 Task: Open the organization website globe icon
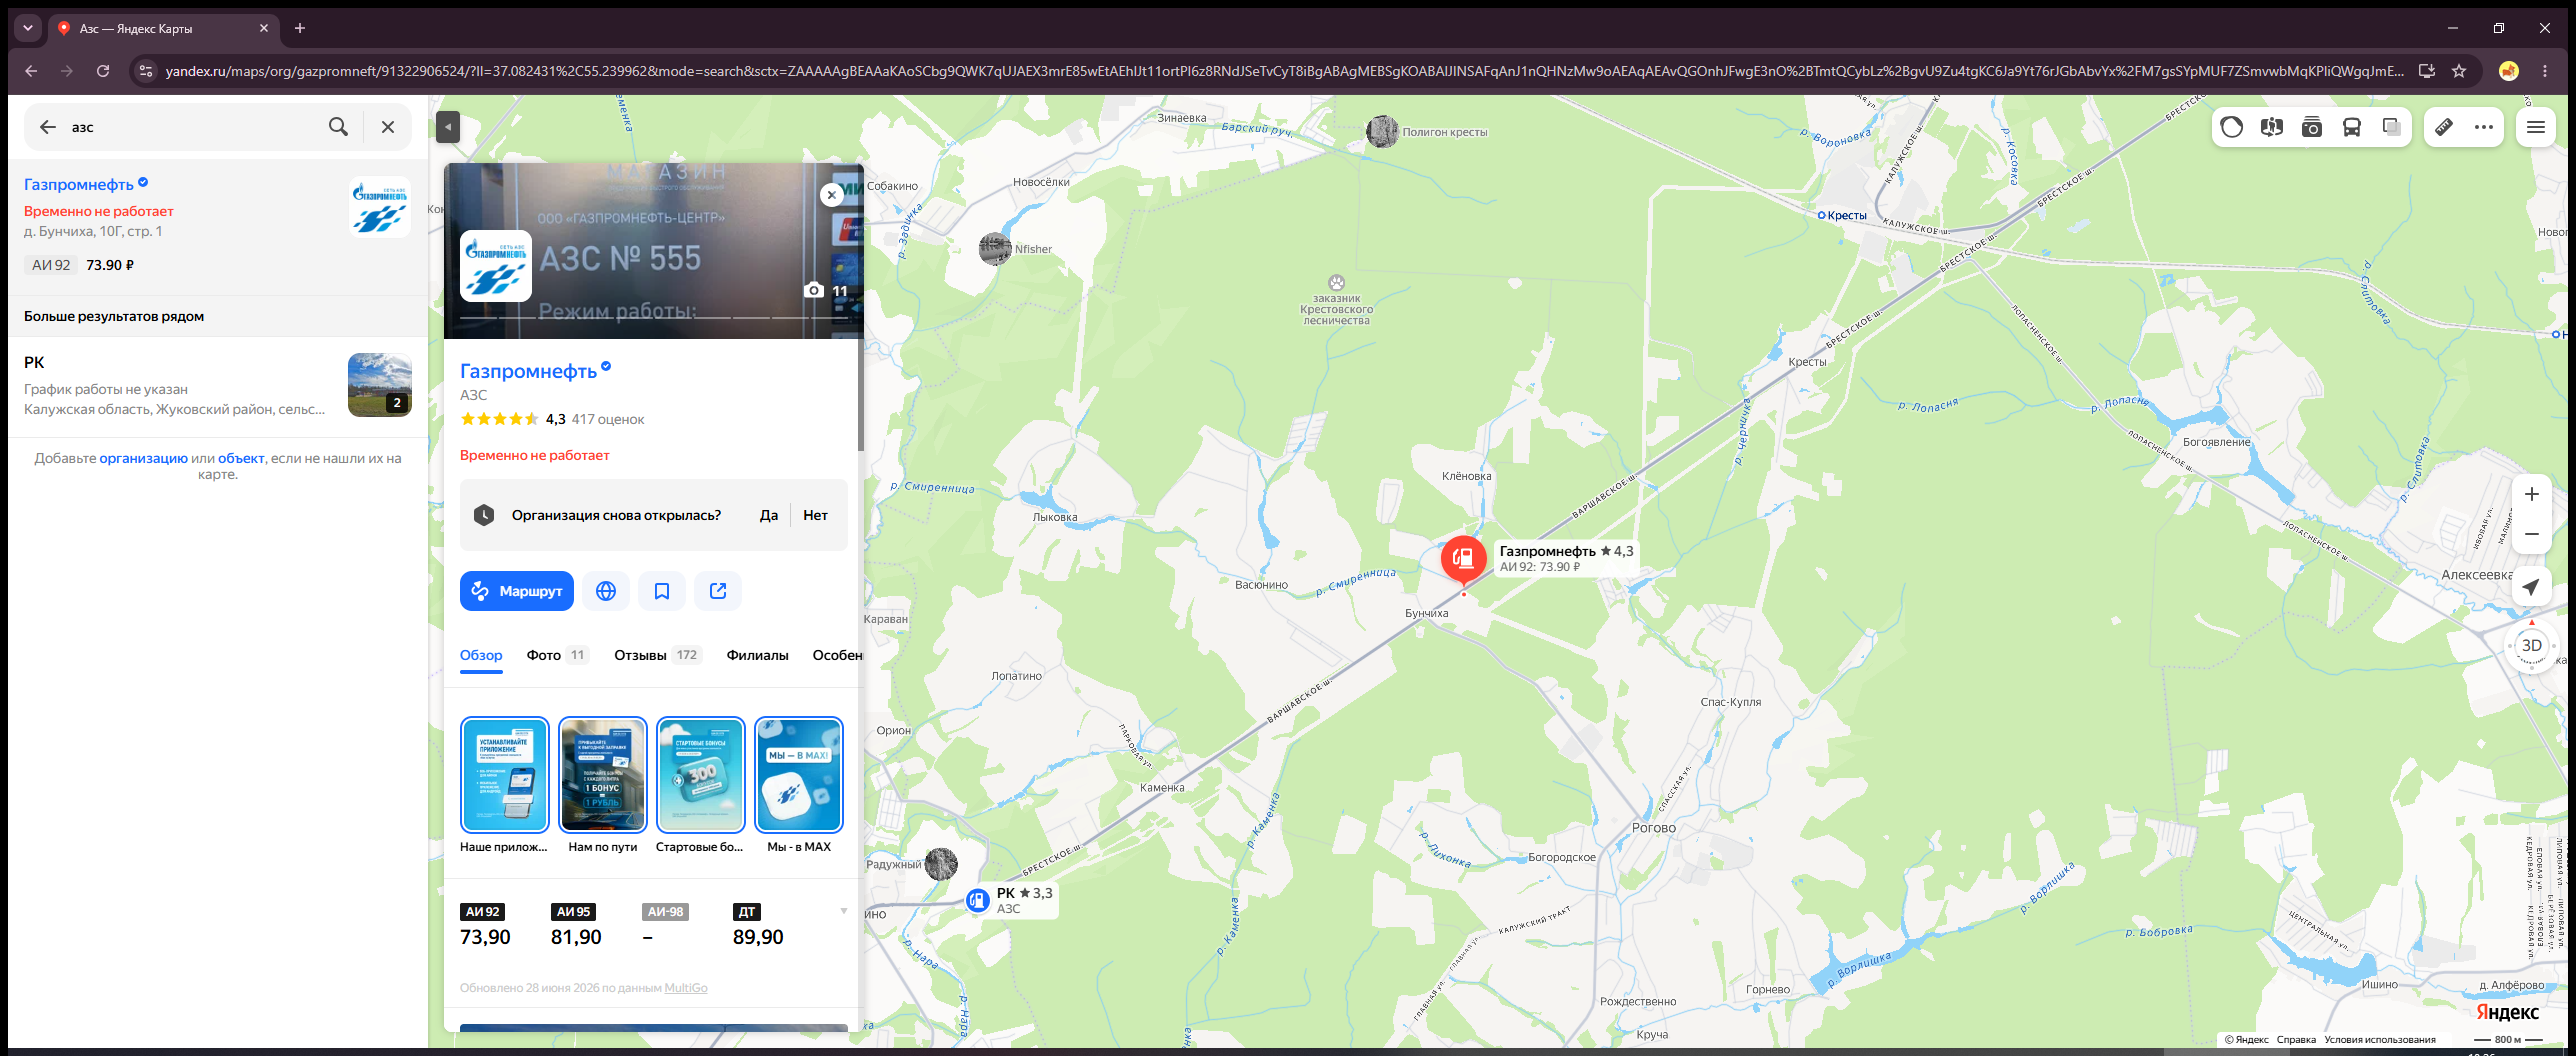tap(606, 591)
